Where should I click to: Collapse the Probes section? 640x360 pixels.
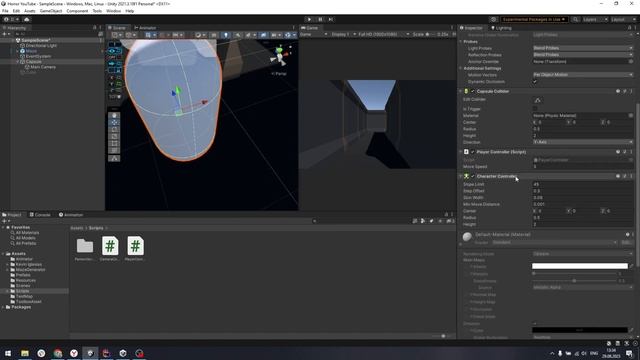pos(461,42)
